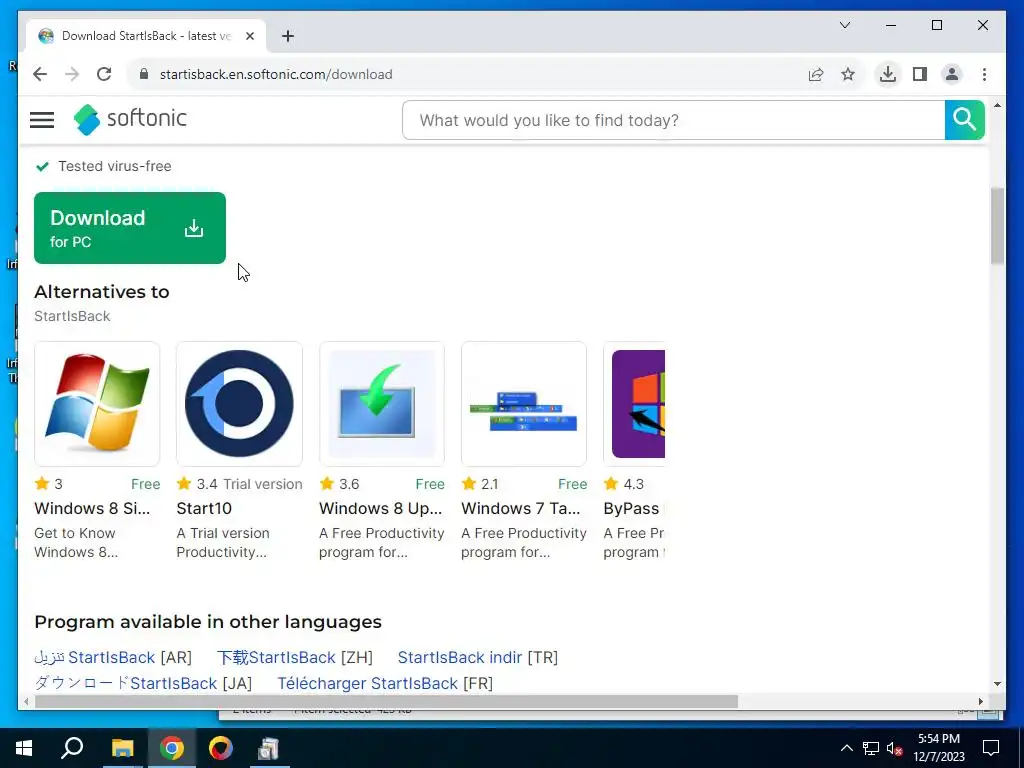1024x768 pixels.
Task: Open the network status tray icon
Action: (871, 748)
